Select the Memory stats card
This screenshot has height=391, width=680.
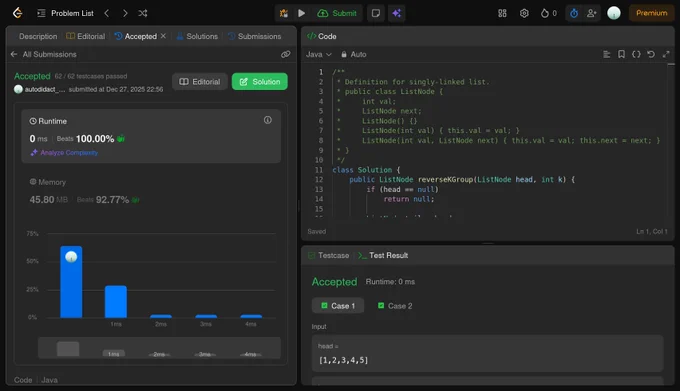pos(151,191)
